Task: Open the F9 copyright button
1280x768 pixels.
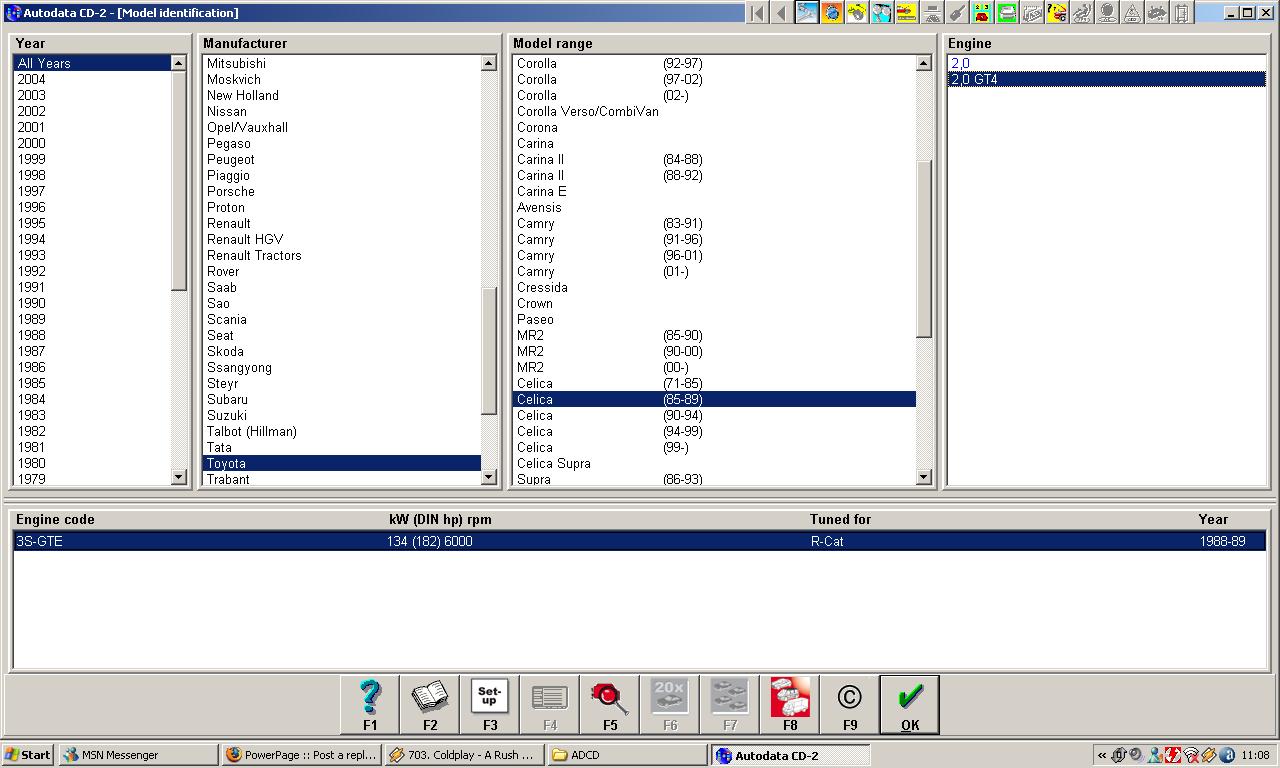Action: (850, 705)
